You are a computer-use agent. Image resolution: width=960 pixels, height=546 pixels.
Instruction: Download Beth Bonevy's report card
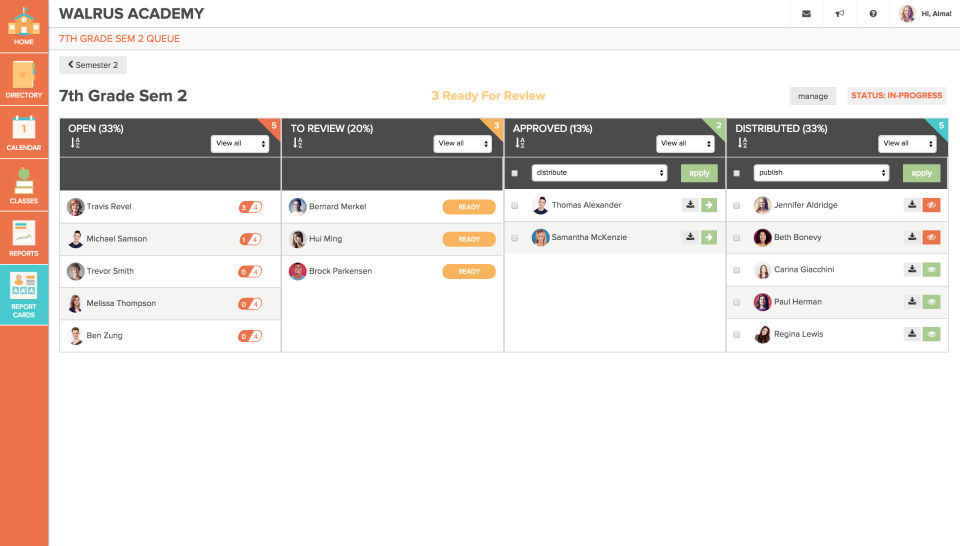912,237
